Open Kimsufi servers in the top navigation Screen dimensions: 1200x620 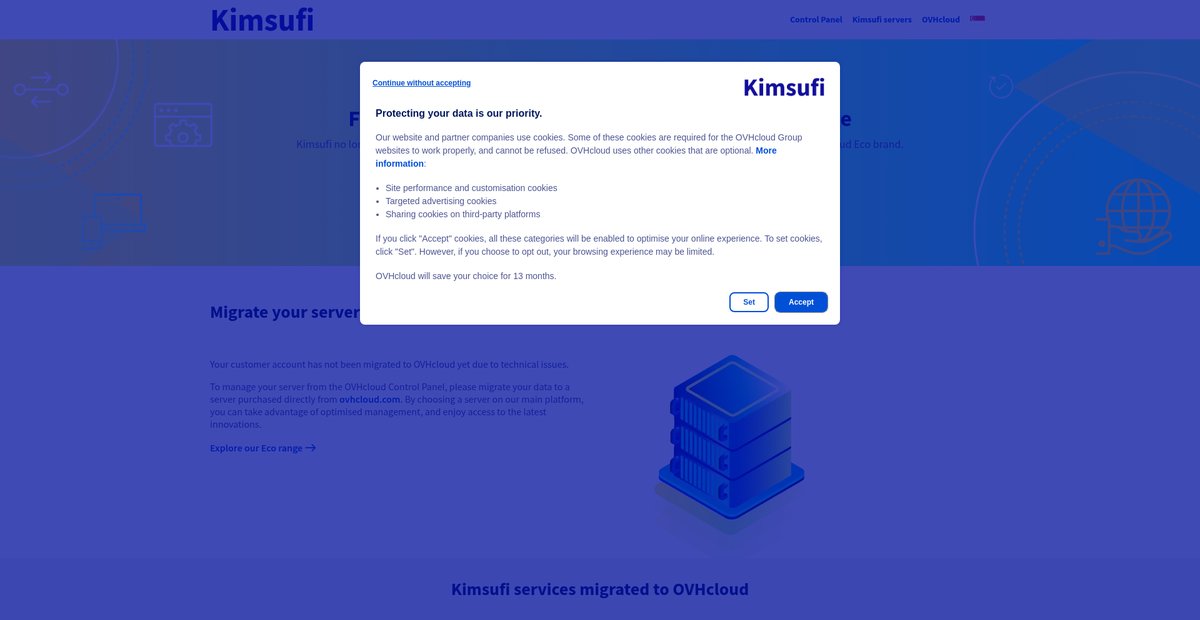coord(882,20)
